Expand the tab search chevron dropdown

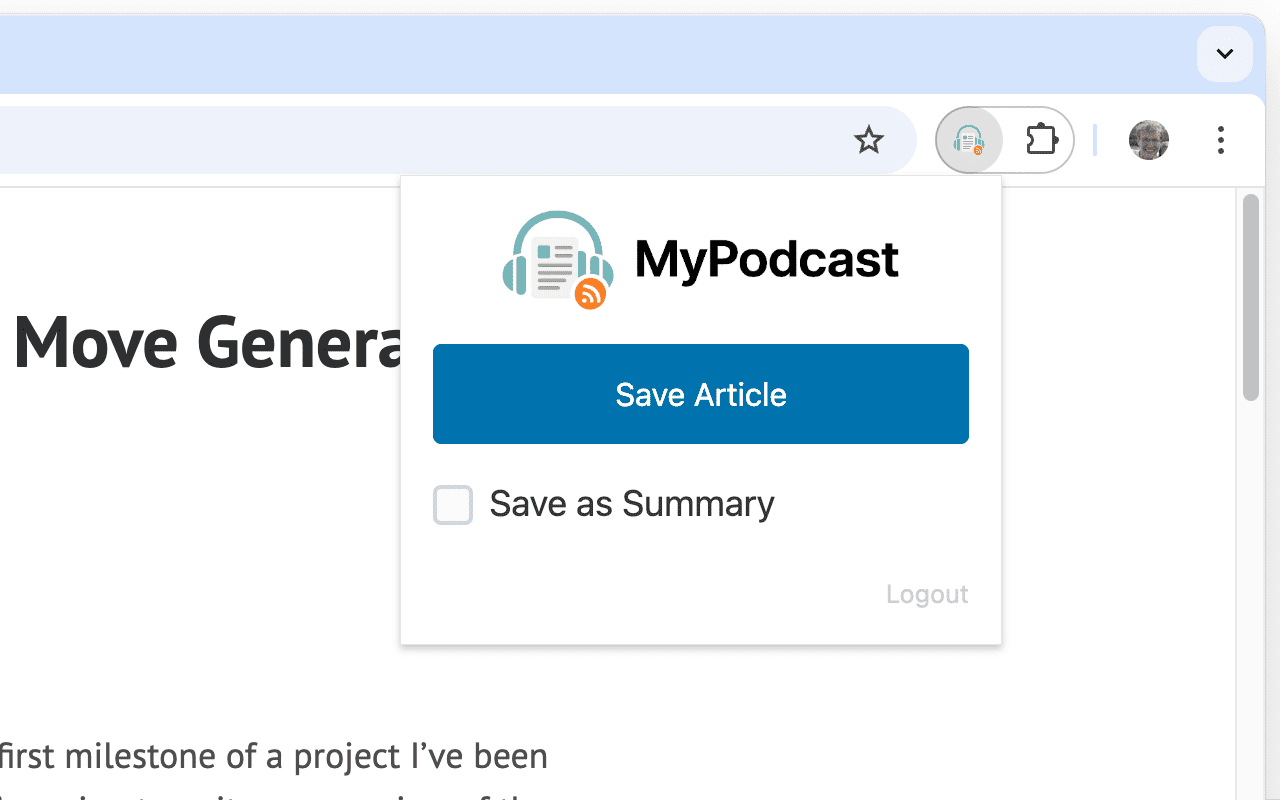point(1224,54)
